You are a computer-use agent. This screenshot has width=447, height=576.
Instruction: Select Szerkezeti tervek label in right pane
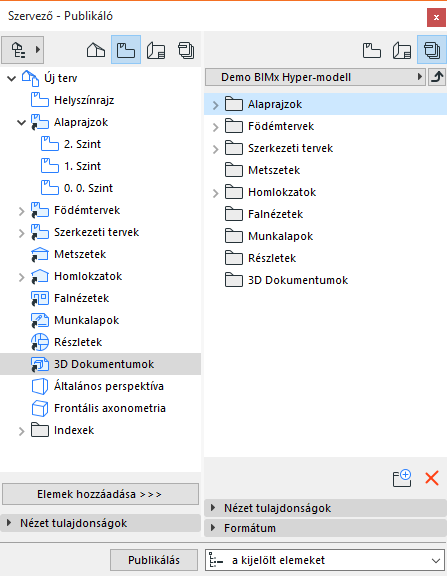291,148
